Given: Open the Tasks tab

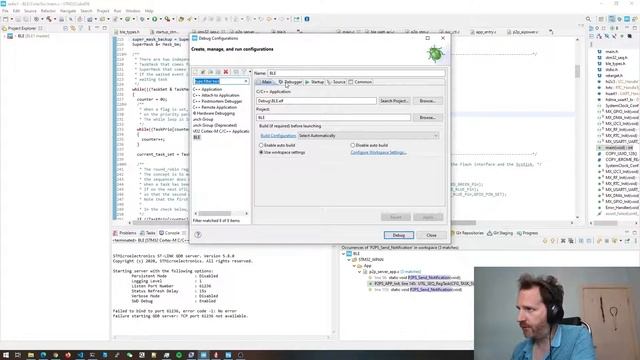Looking at the screenshot, I should click(148, 233).
